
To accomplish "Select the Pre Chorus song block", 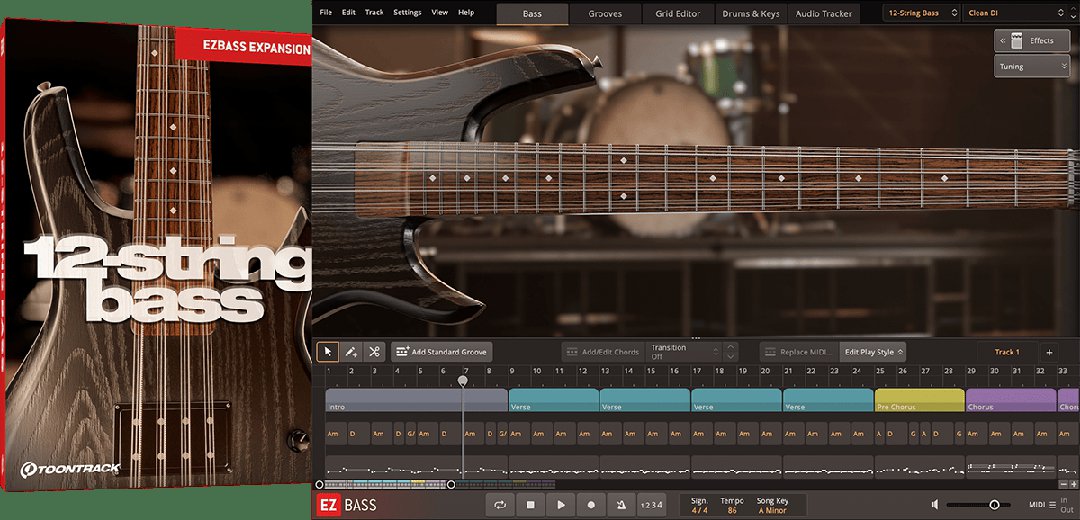I will [919, 401].
